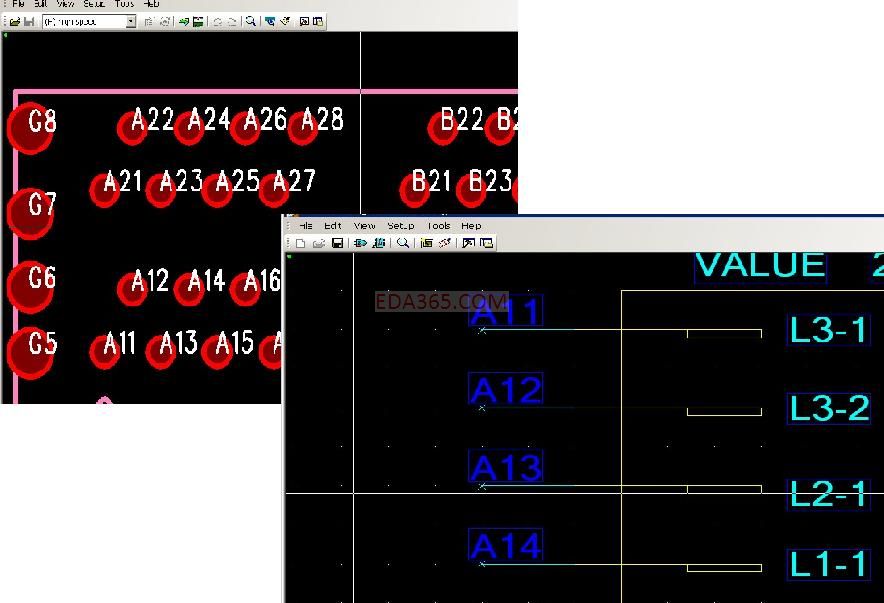The width and height of the screenshot is (884, 603).
Task: Click the open icon in schematic window toolbar
Action: (x=319, y=243)
